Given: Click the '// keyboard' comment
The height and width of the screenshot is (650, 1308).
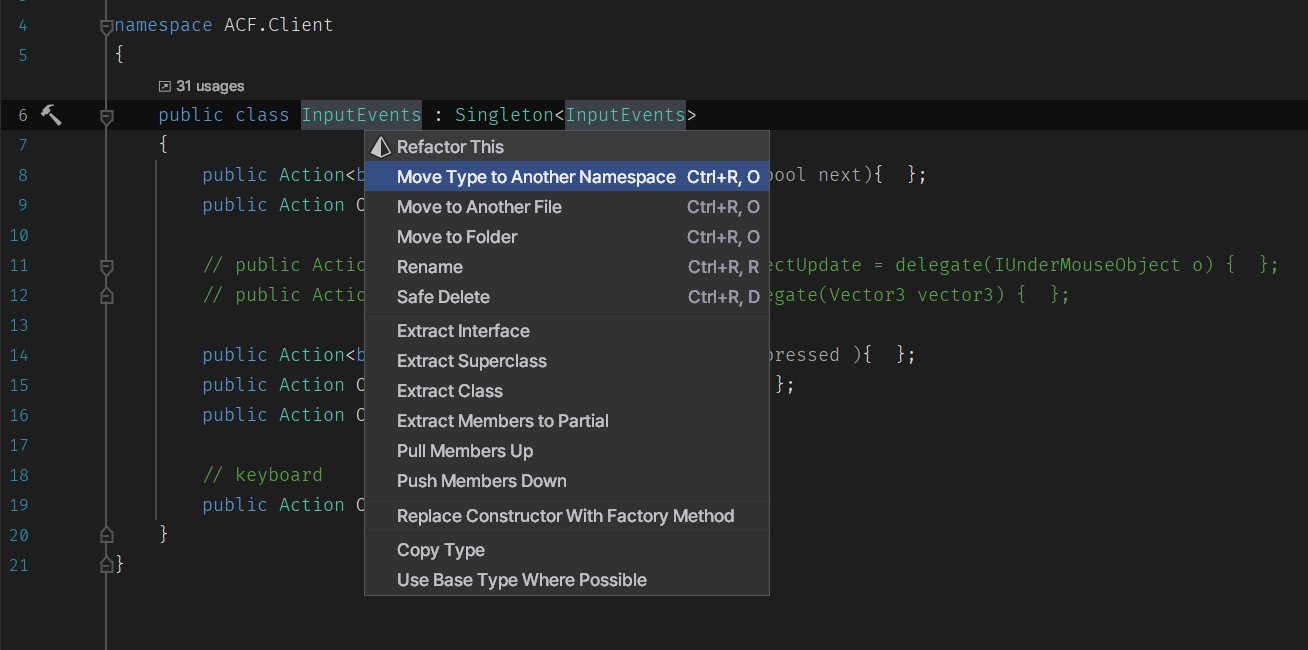Looking at the screenshot, I should pyautogui.click(x=262, y=475).
